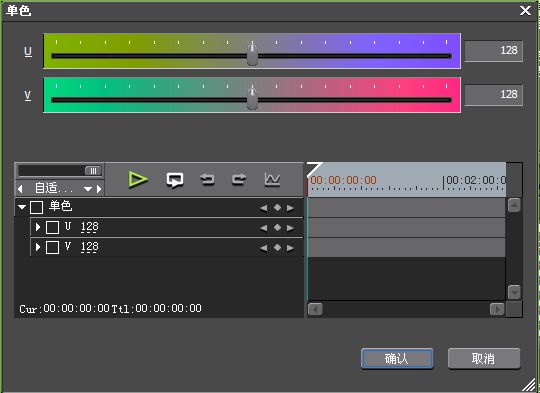Click the 确认 button

coord(397,359)
